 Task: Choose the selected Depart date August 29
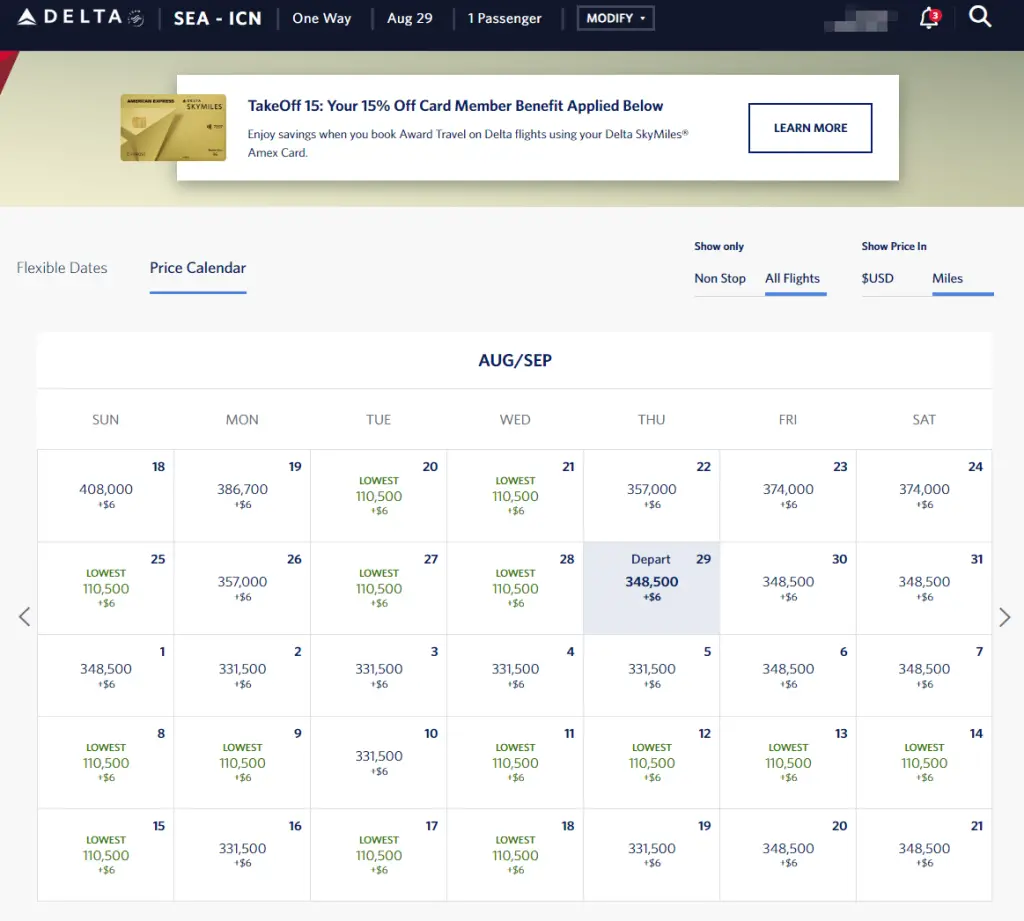click(651, 588)
